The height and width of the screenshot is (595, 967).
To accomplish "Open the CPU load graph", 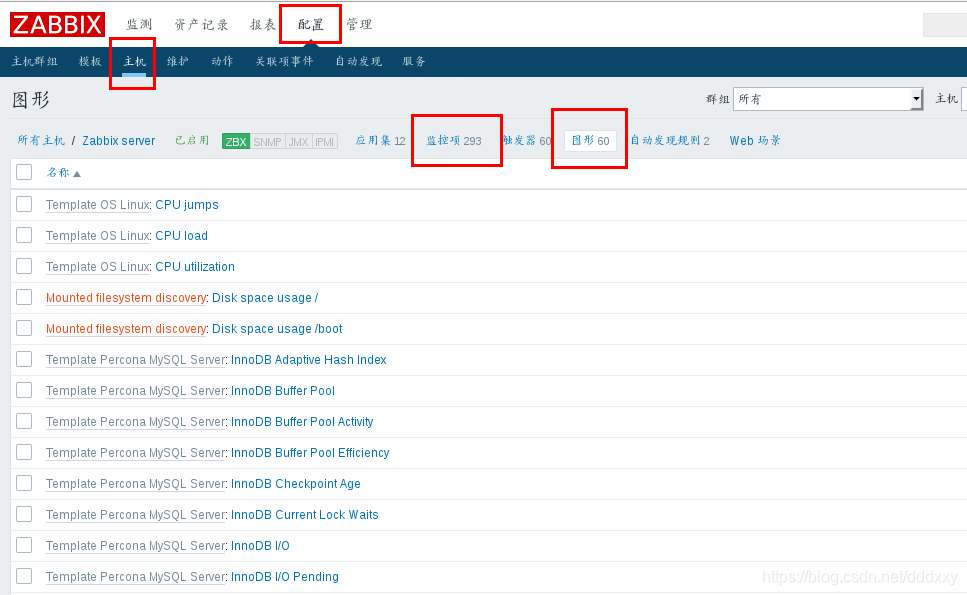I will [x=181, y=236].
